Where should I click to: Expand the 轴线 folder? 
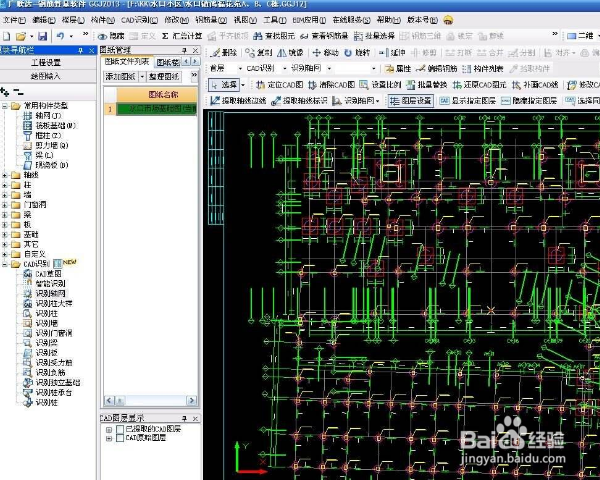5,175
